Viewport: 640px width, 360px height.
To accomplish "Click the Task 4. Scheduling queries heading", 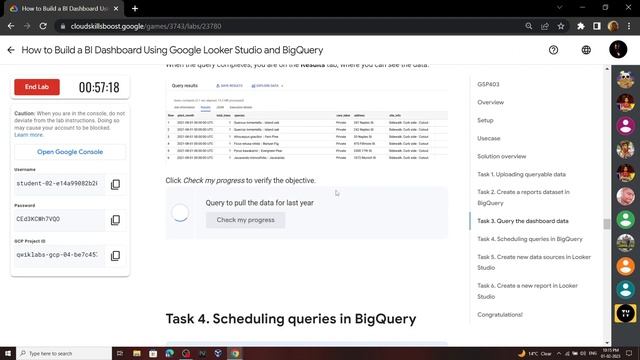I will point(291,319).
